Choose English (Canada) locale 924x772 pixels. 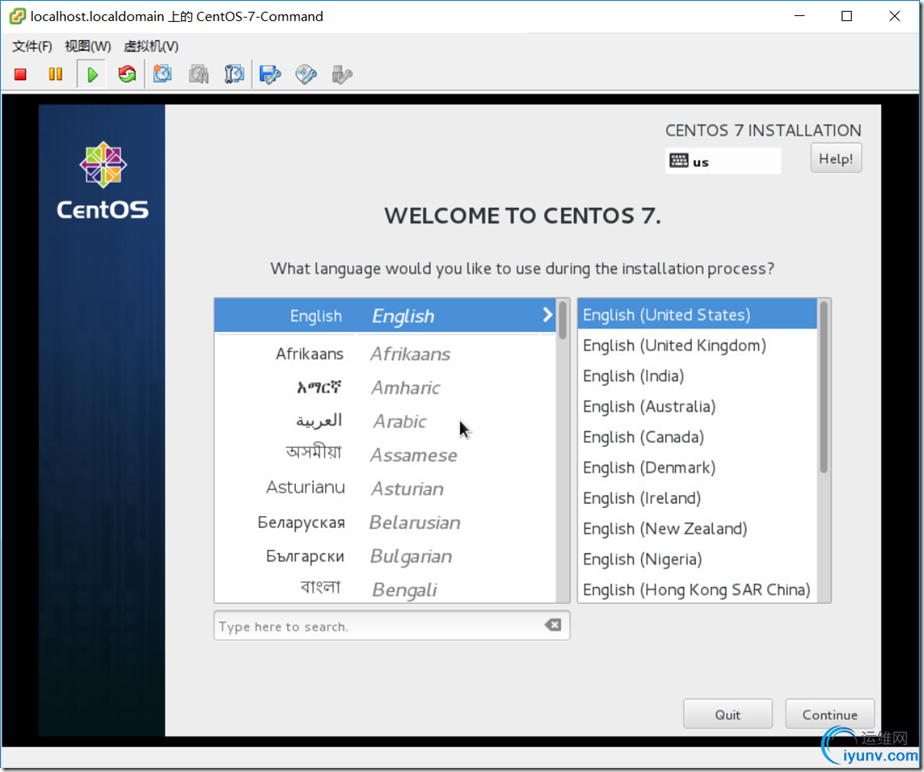[x=698, y=437]
